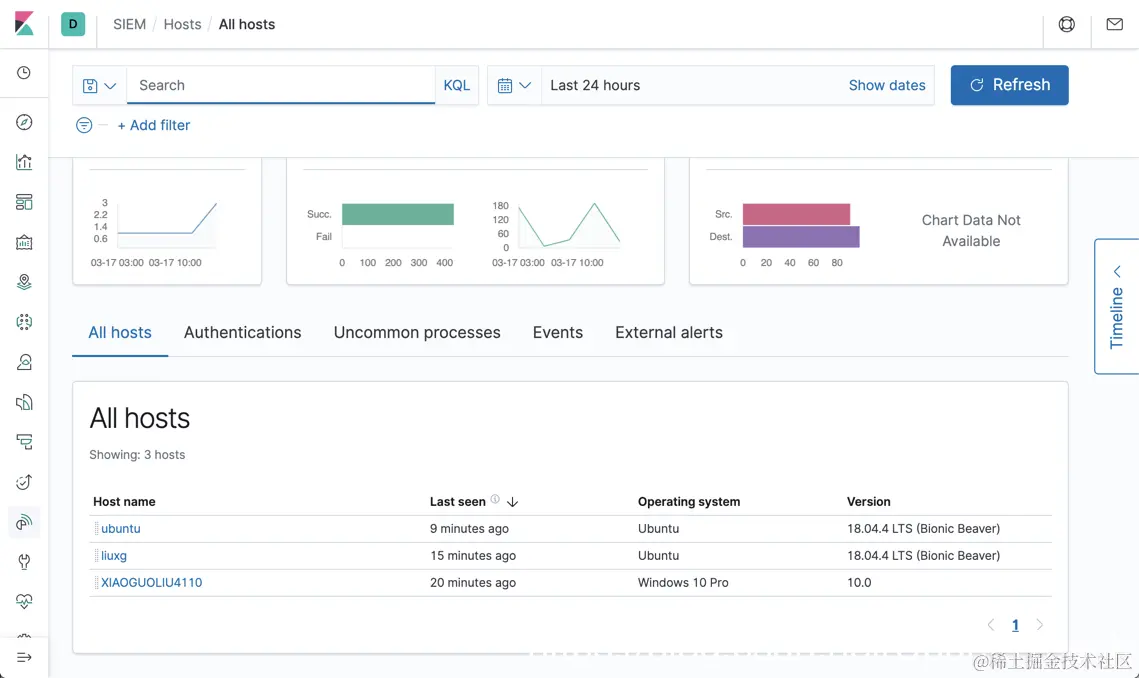Open Canvas icon in sidebar

pos(24,242)
